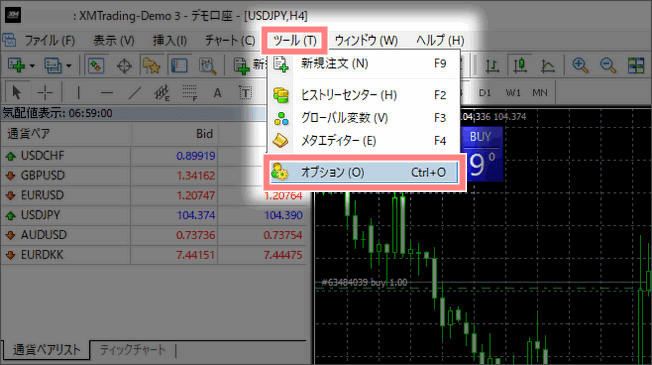Choose メタエディター (E) menu entry
This screenshot has height=365, width=652.
pos(363,141)
